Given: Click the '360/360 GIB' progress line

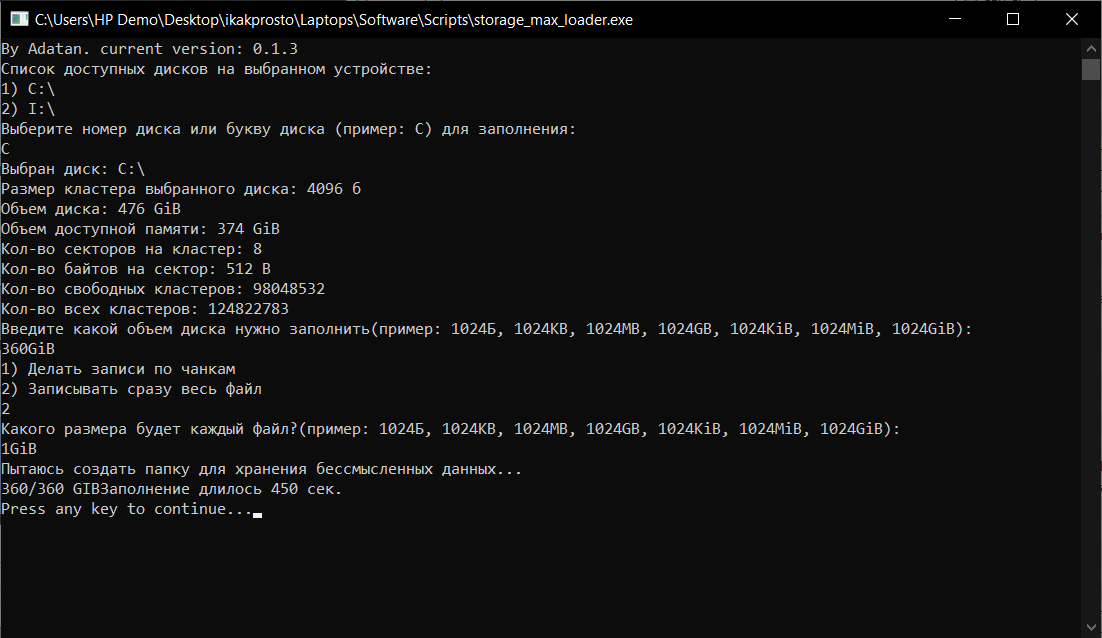Looking at the screenshot, I should tap(171, 489).
